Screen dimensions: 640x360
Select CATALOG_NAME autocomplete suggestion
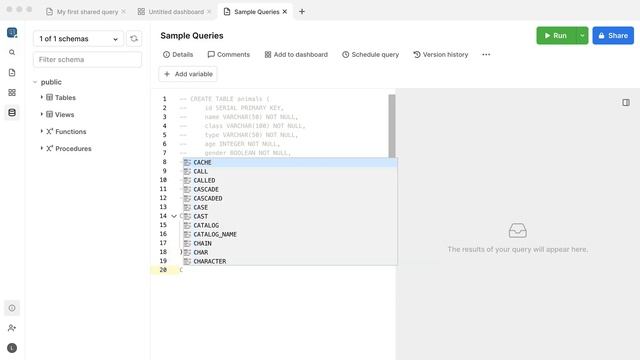point(290,234)
